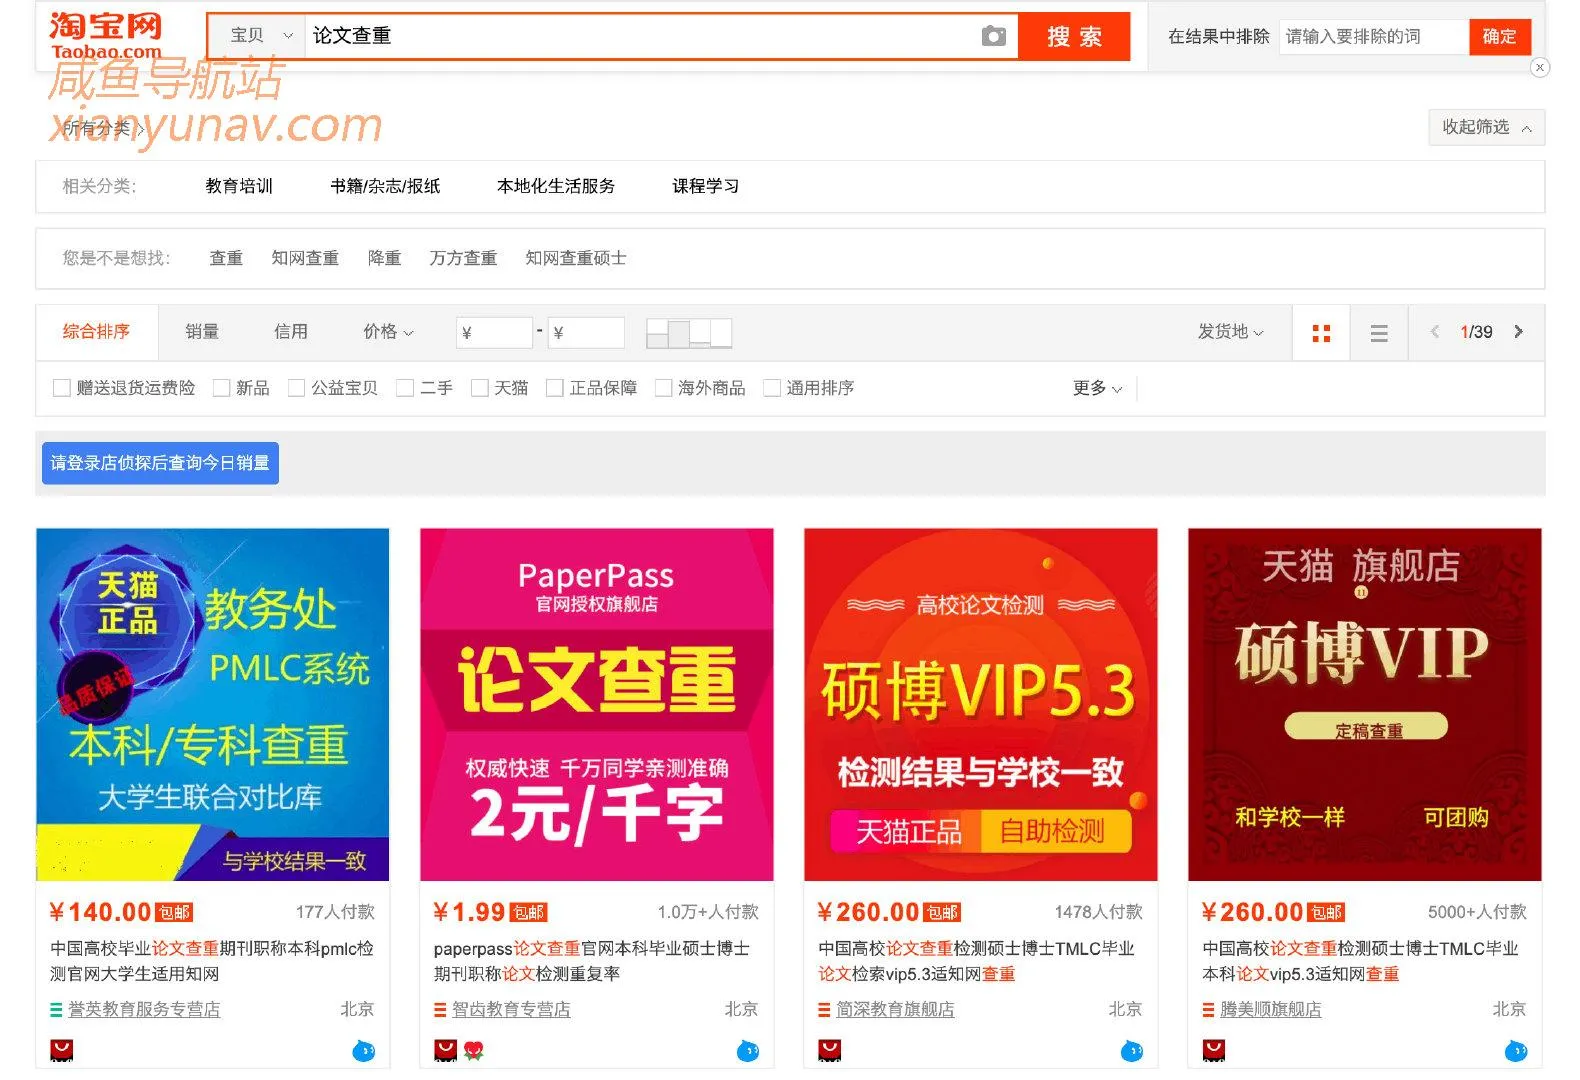
Task: Open shop link 简深教育旗舰店
Action: tap(895, 1010)
